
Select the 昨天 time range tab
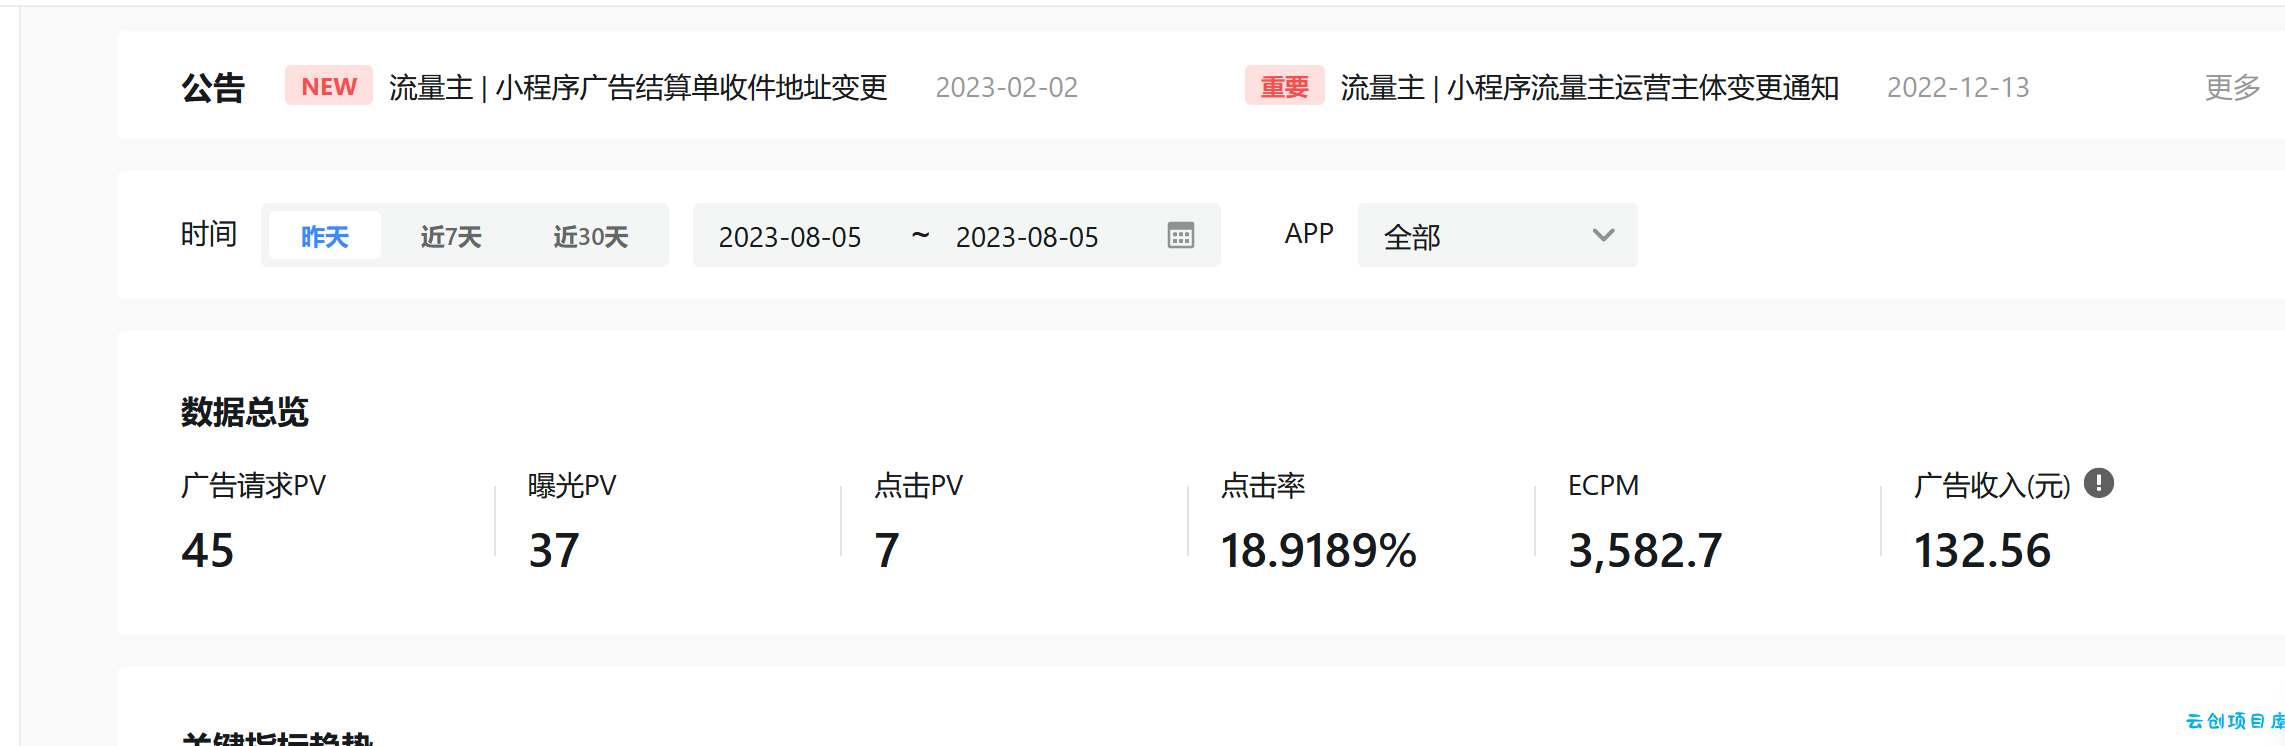tap(325, 236)
